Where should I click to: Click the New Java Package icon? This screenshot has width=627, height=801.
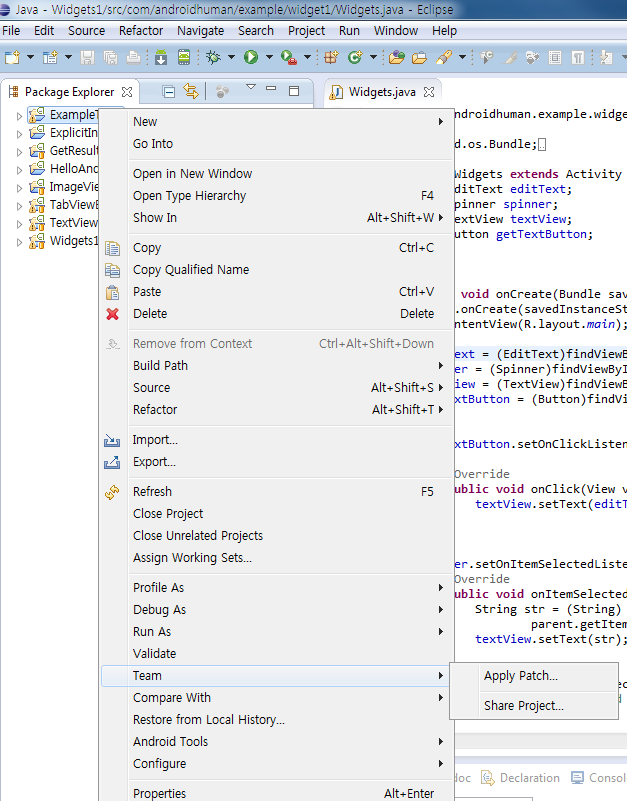coord(331,57)
